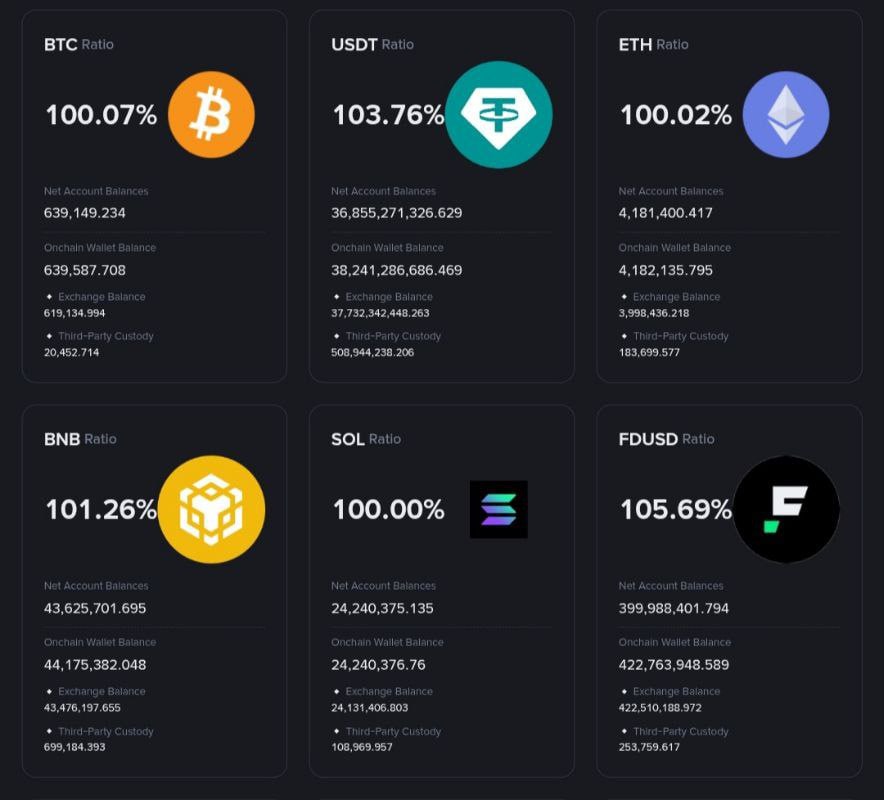884x800 pixels.
Task: Select the SOL 100.00% ratio value
Action: pos(388,510)
